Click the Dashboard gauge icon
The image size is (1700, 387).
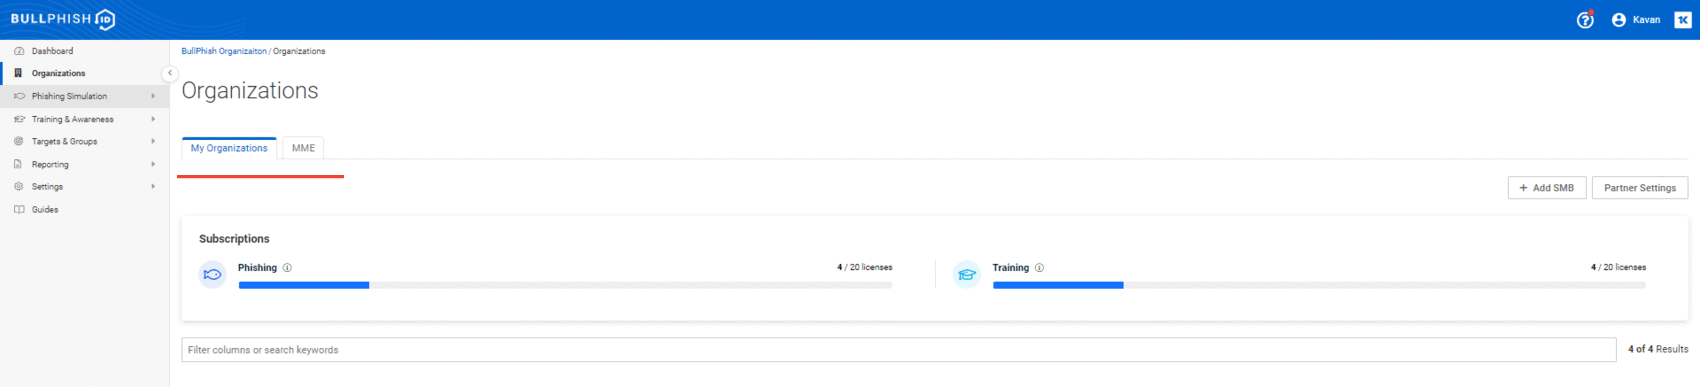[19, 51]
